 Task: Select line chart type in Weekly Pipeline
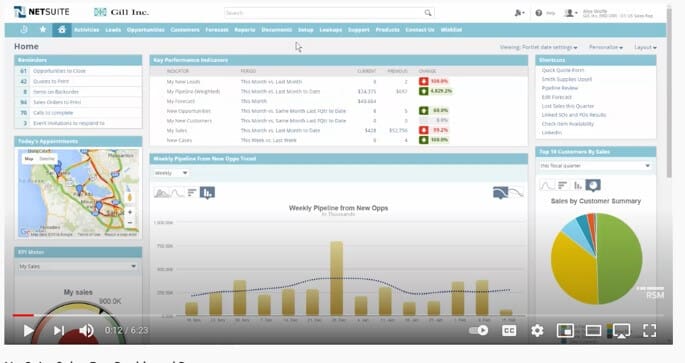[x=177, y=193]
